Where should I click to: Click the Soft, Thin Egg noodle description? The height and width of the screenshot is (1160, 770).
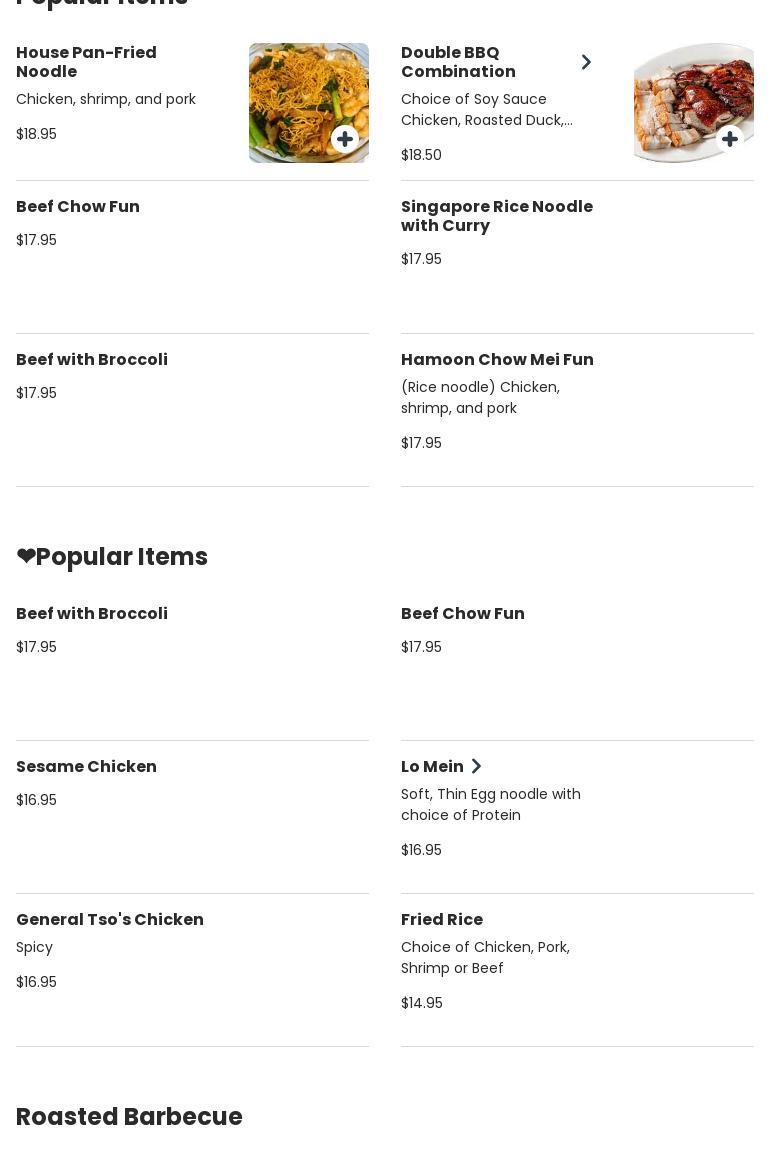[x=490, y=804]
